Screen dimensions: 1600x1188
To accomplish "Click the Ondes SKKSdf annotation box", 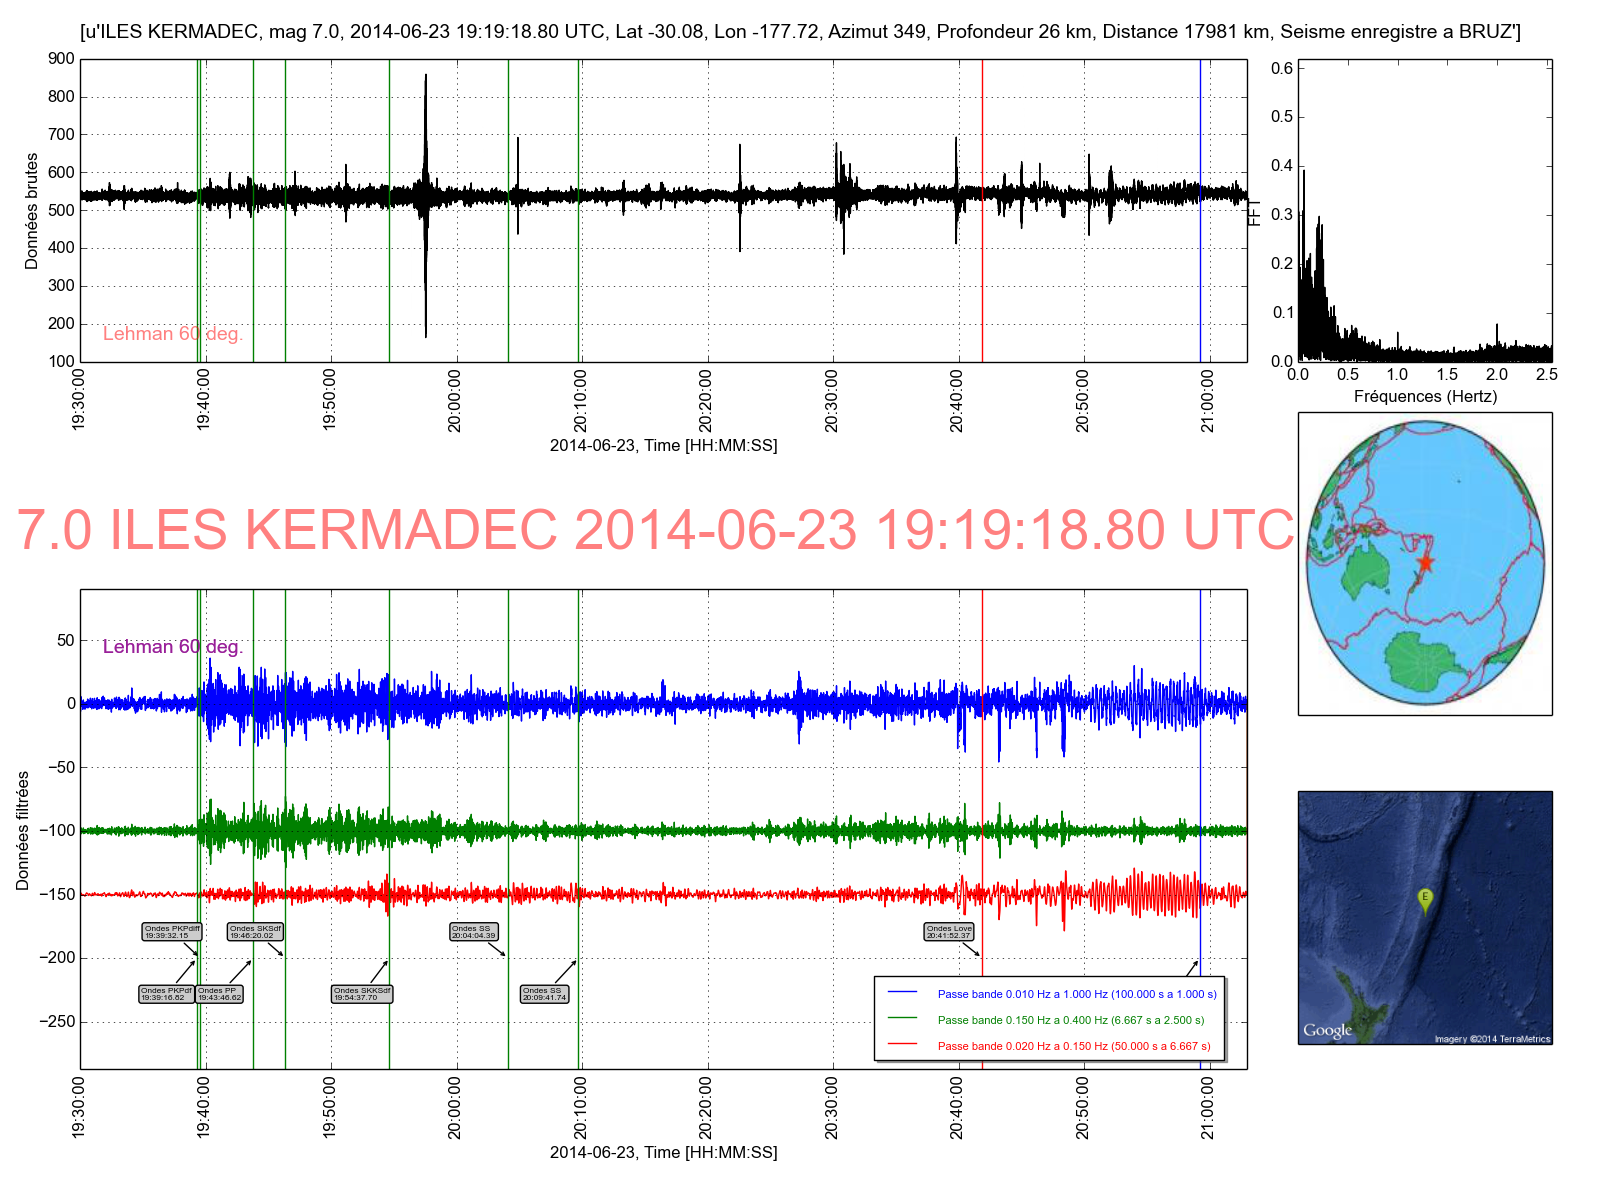I will [362, 994].
